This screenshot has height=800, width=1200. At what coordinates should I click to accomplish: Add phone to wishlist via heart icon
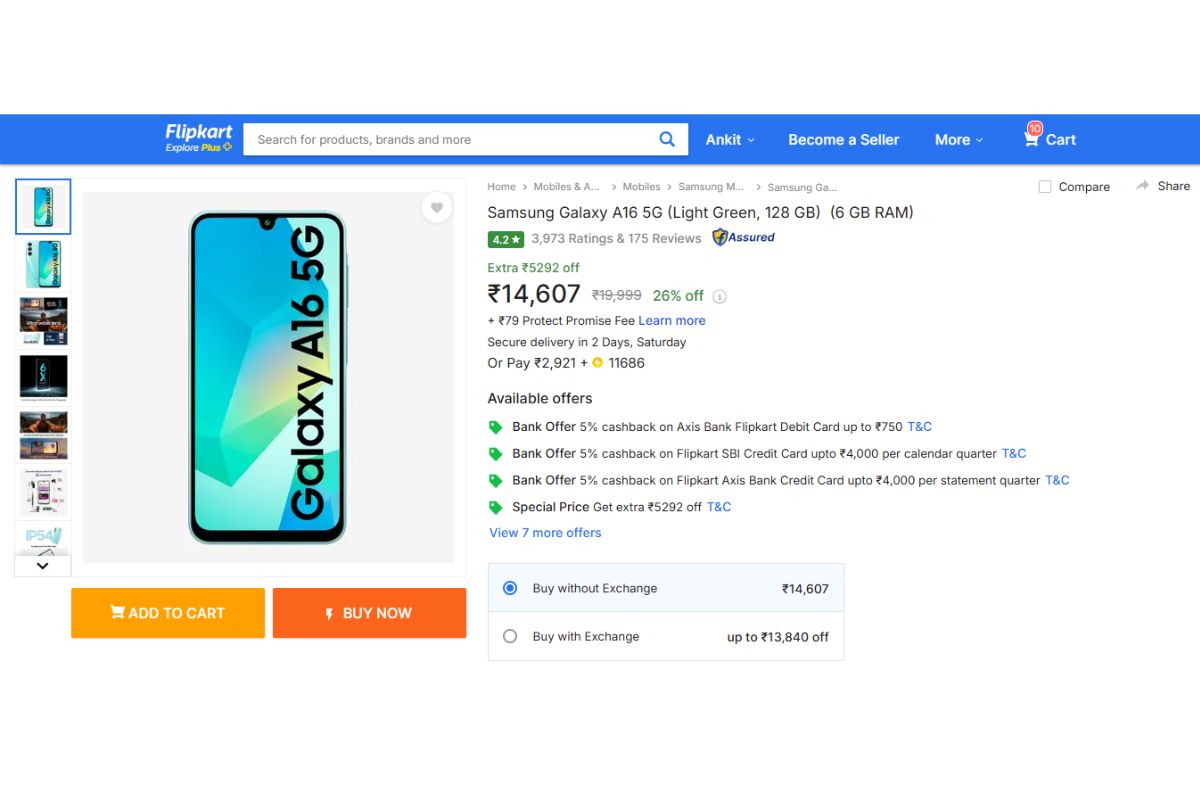tap(437, 208)
